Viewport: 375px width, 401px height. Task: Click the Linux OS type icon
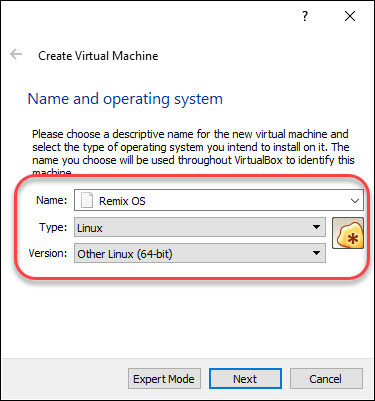pyautogui.click(x=348, y=233)
